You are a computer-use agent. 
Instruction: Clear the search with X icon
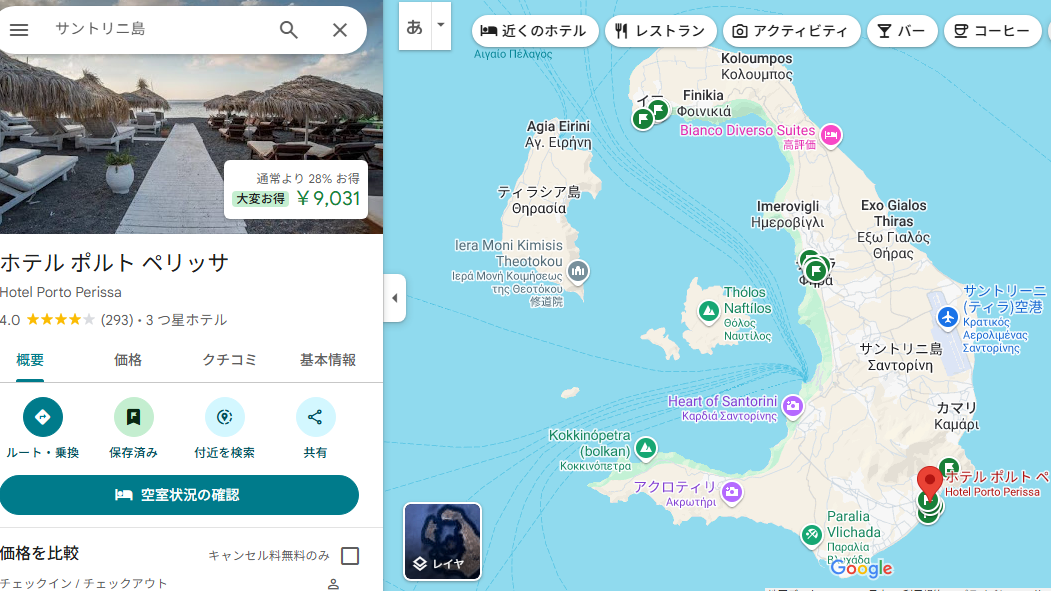(x=340, y=30)
